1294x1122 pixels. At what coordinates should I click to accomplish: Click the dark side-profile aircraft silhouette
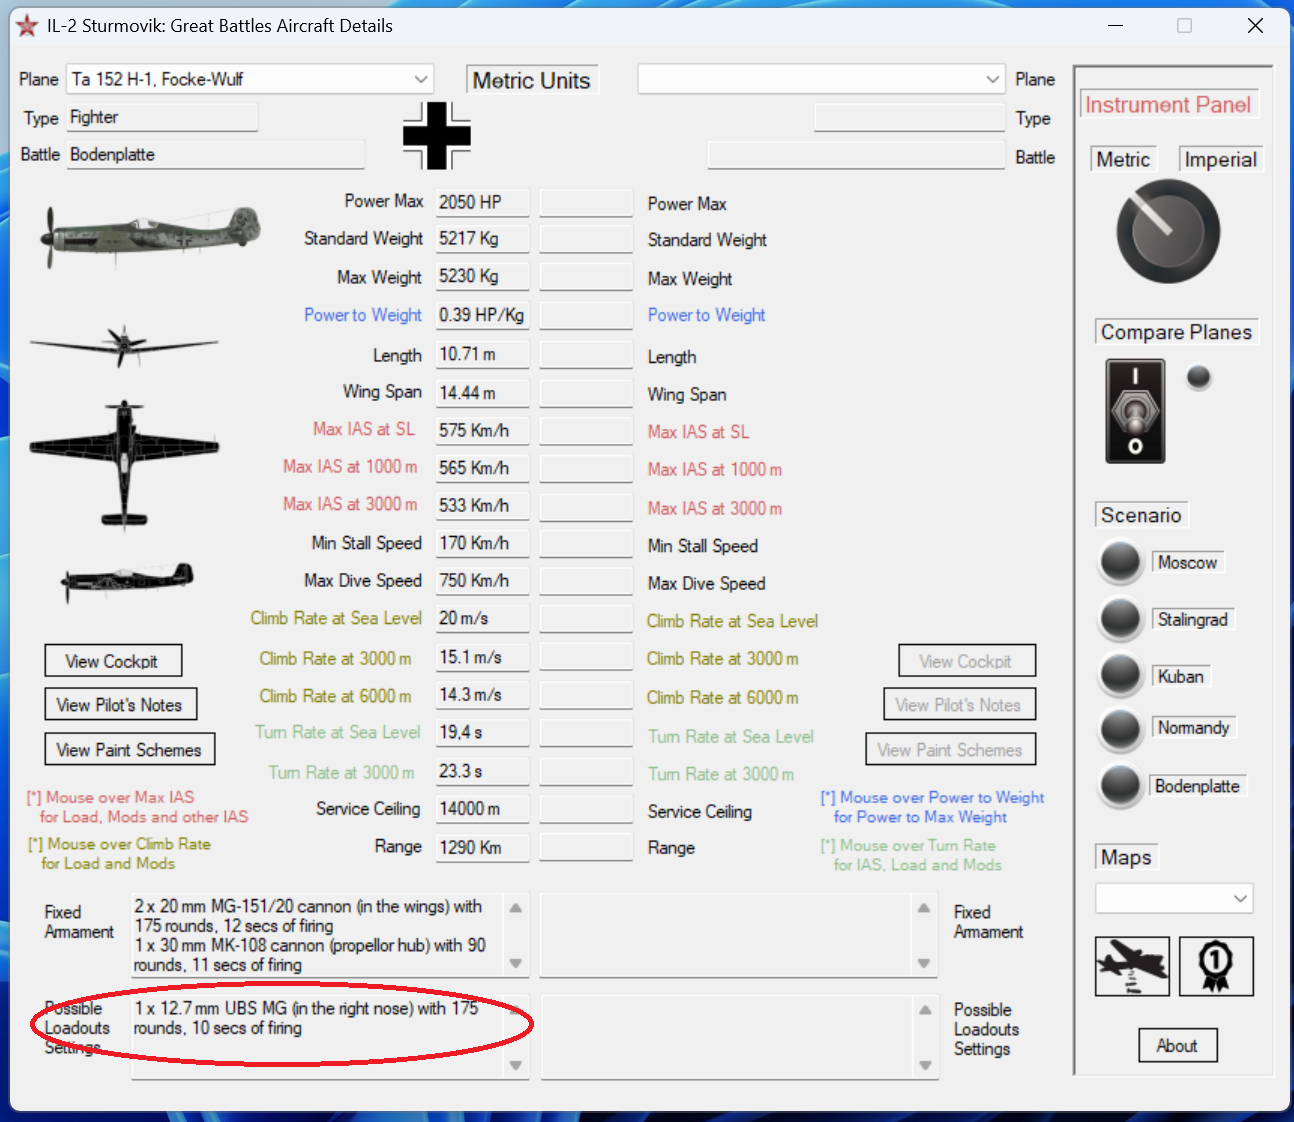click(127, 580)
